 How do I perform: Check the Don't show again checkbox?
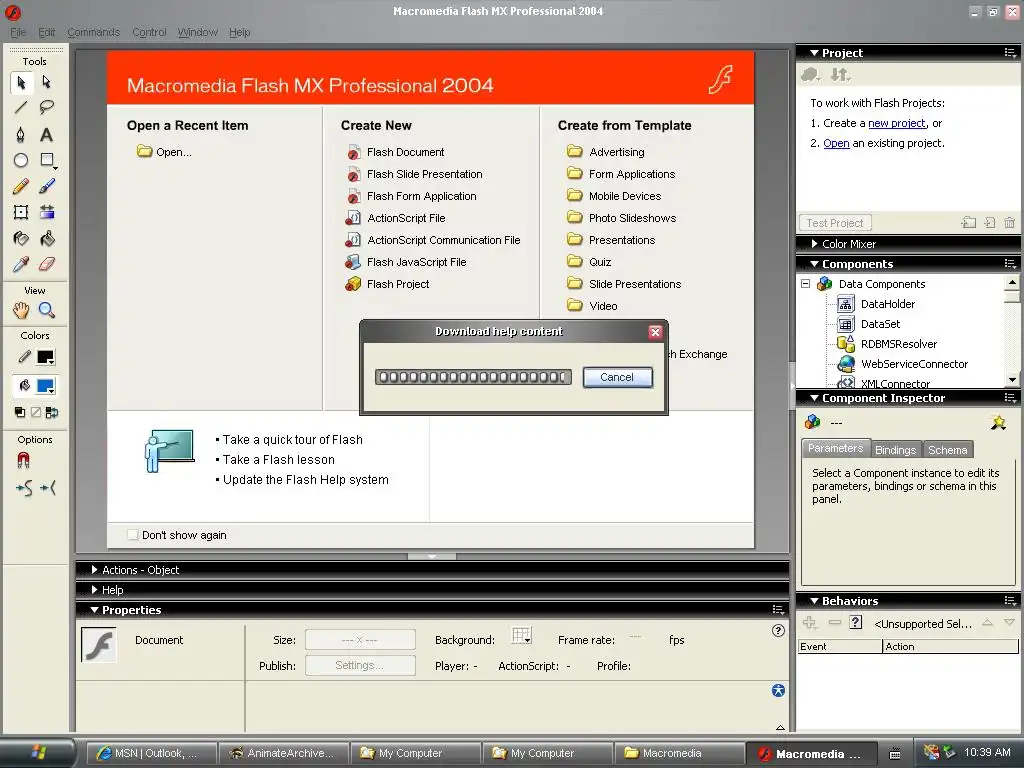(133, 535)
